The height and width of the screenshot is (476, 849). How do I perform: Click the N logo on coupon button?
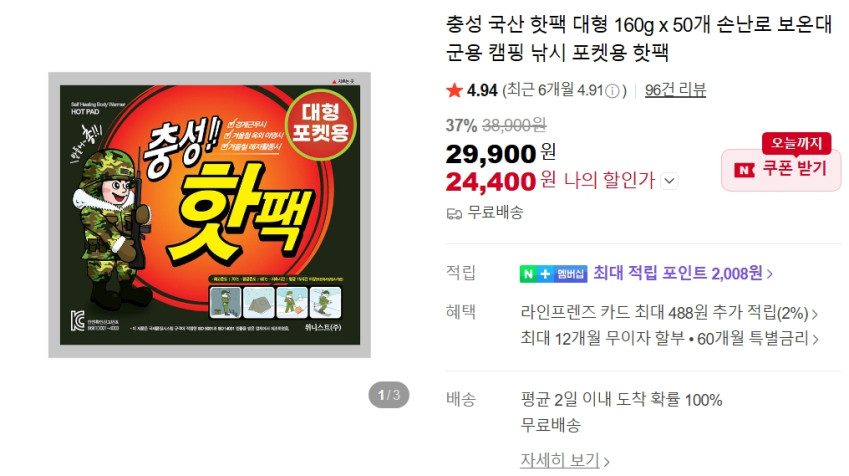[x=744, y=171]
